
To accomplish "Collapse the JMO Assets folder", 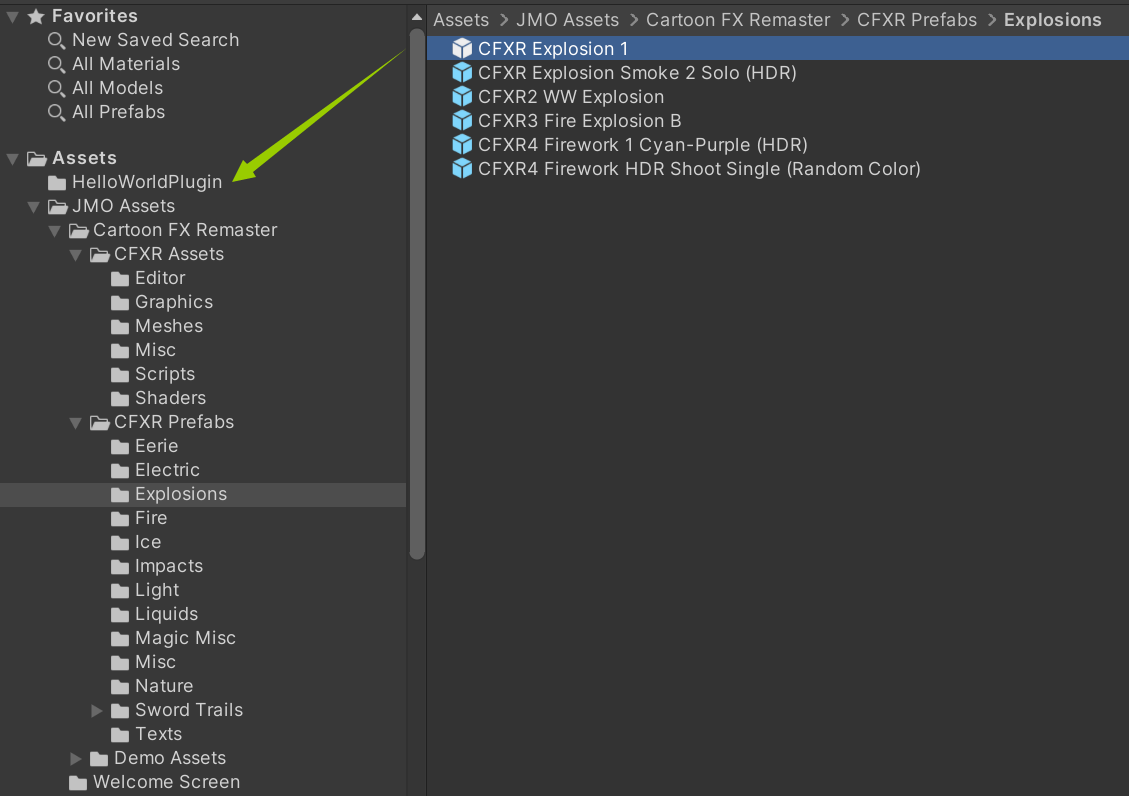I will click(x=33, y=207).
